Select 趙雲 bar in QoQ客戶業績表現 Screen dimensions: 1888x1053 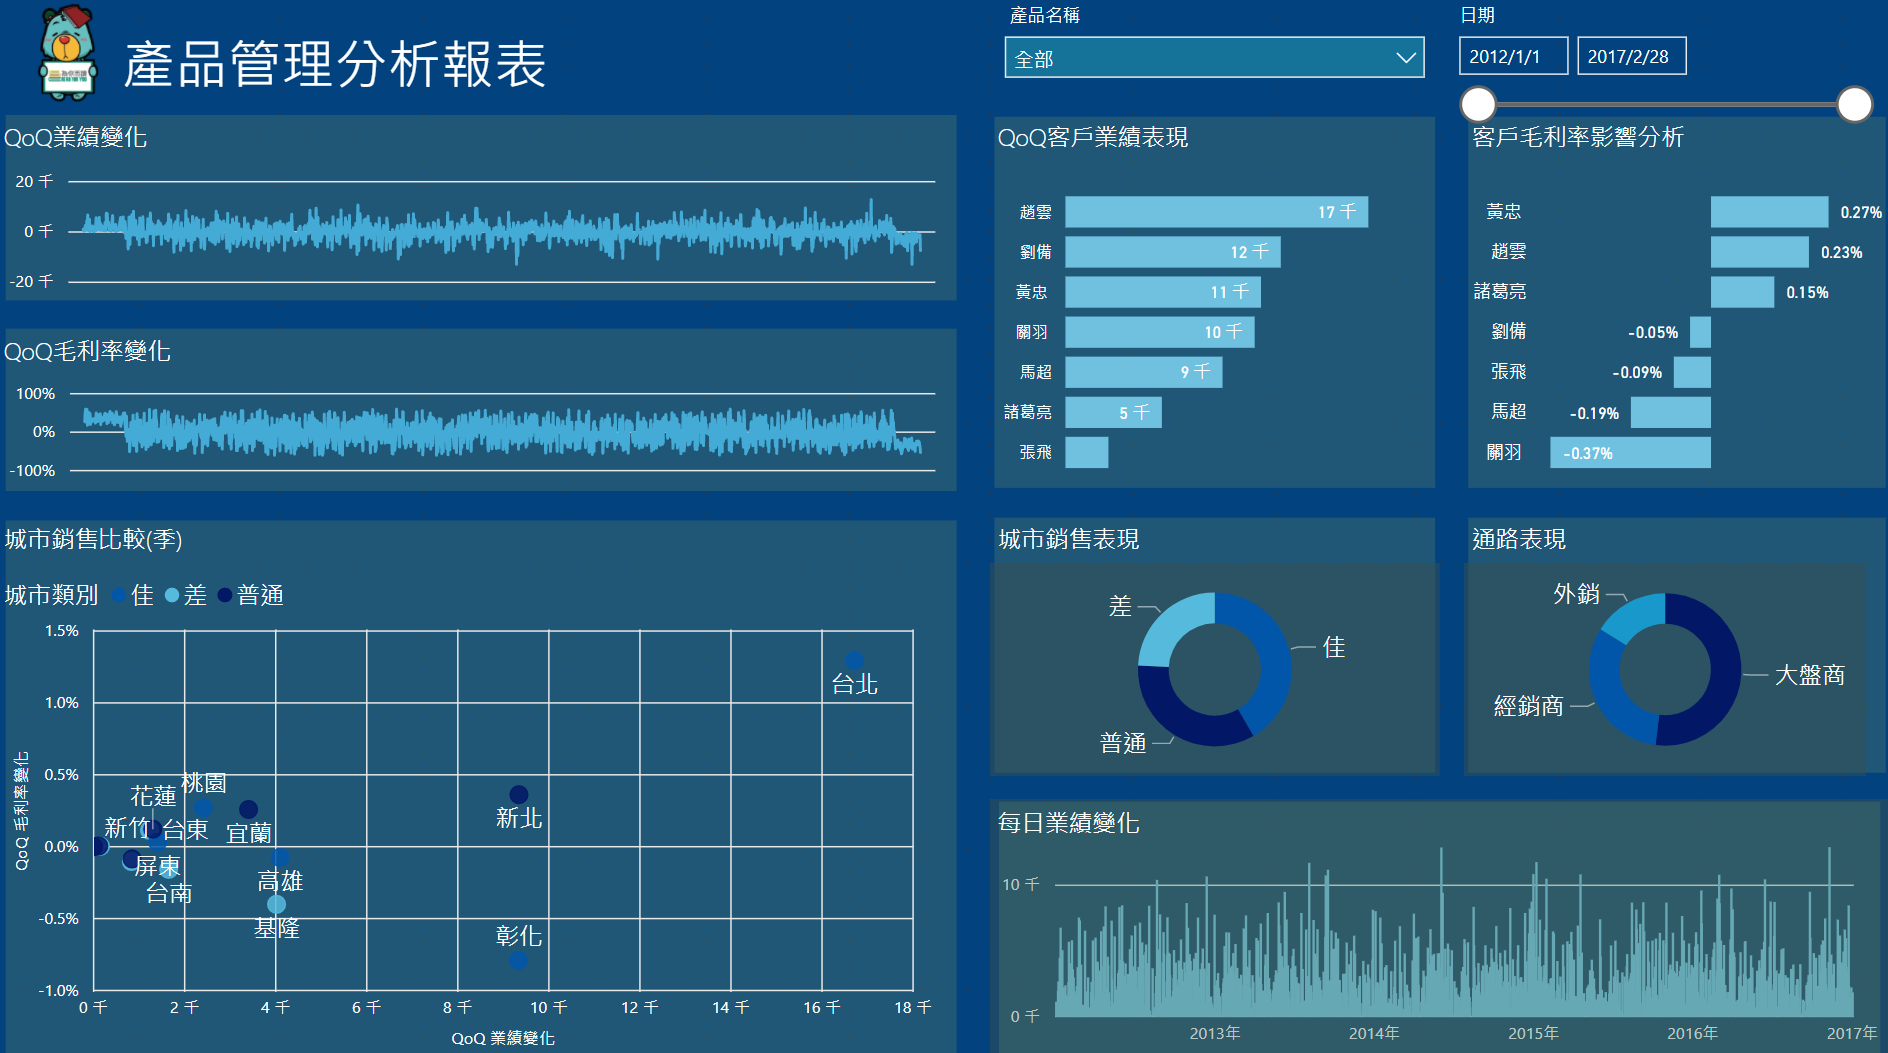(x=1215, y=212)
